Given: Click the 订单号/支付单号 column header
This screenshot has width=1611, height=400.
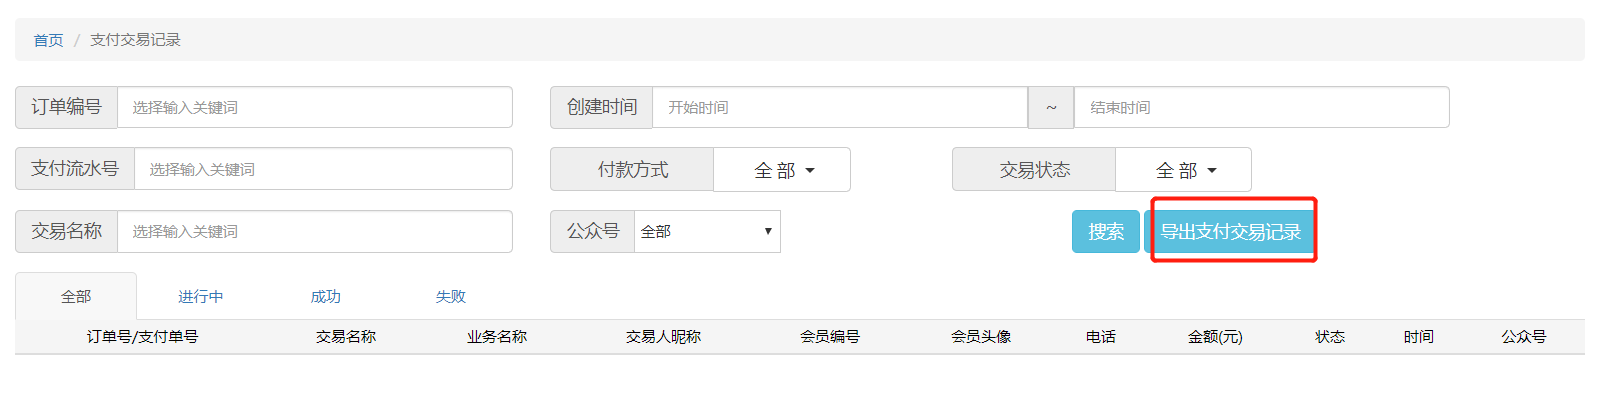Looking at the screenshot, I should coord(142,337).
